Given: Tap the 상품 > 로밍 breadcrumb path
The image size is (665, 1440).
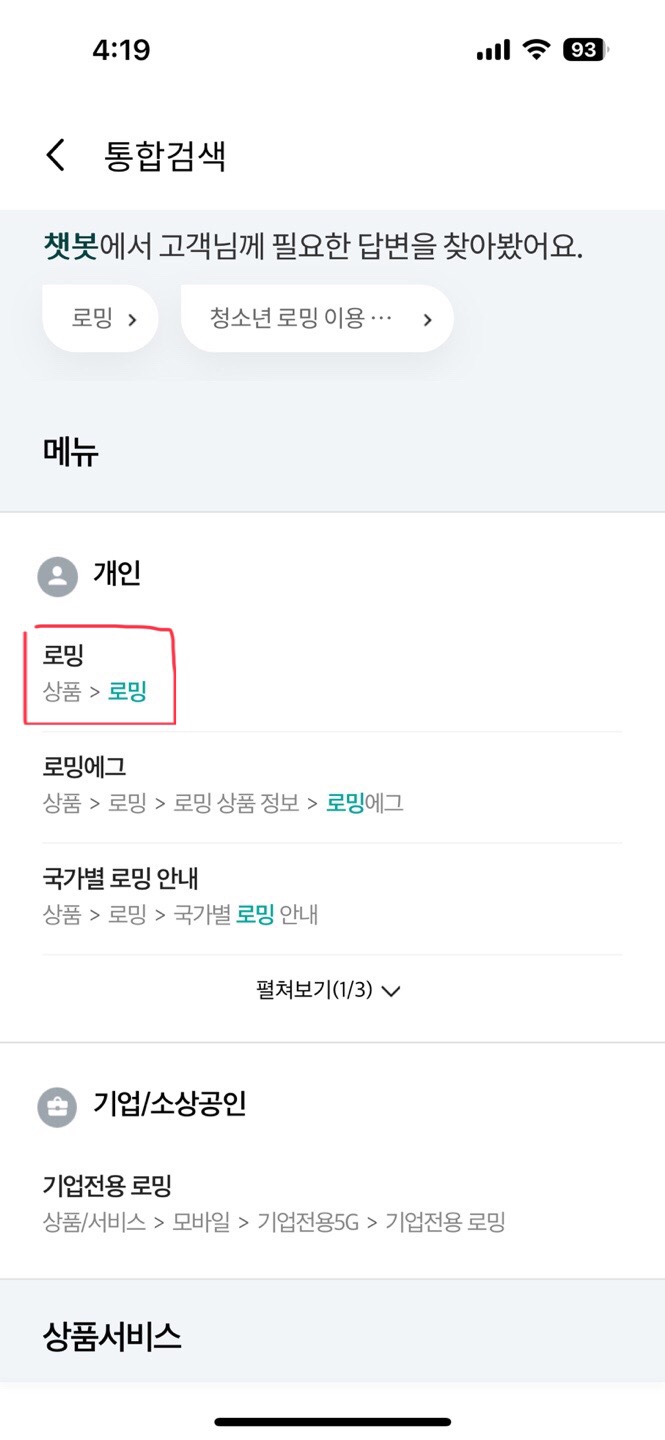Looking at the screenshot, I should coord(95,691).
